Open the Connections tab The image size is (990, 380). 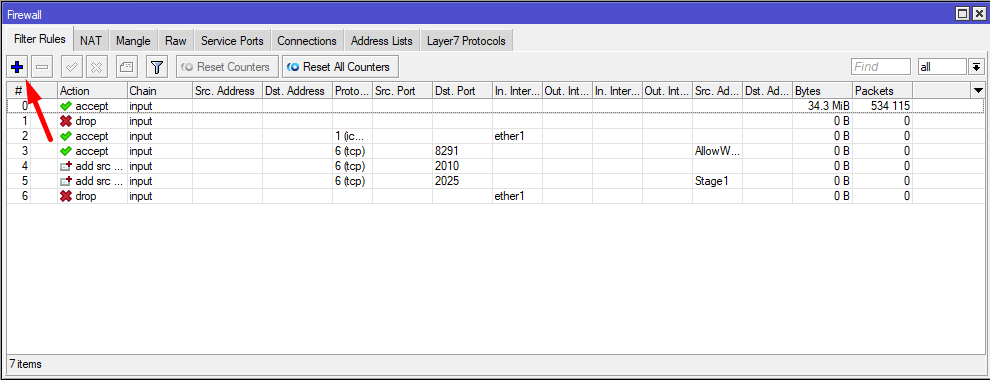(307, 41)
